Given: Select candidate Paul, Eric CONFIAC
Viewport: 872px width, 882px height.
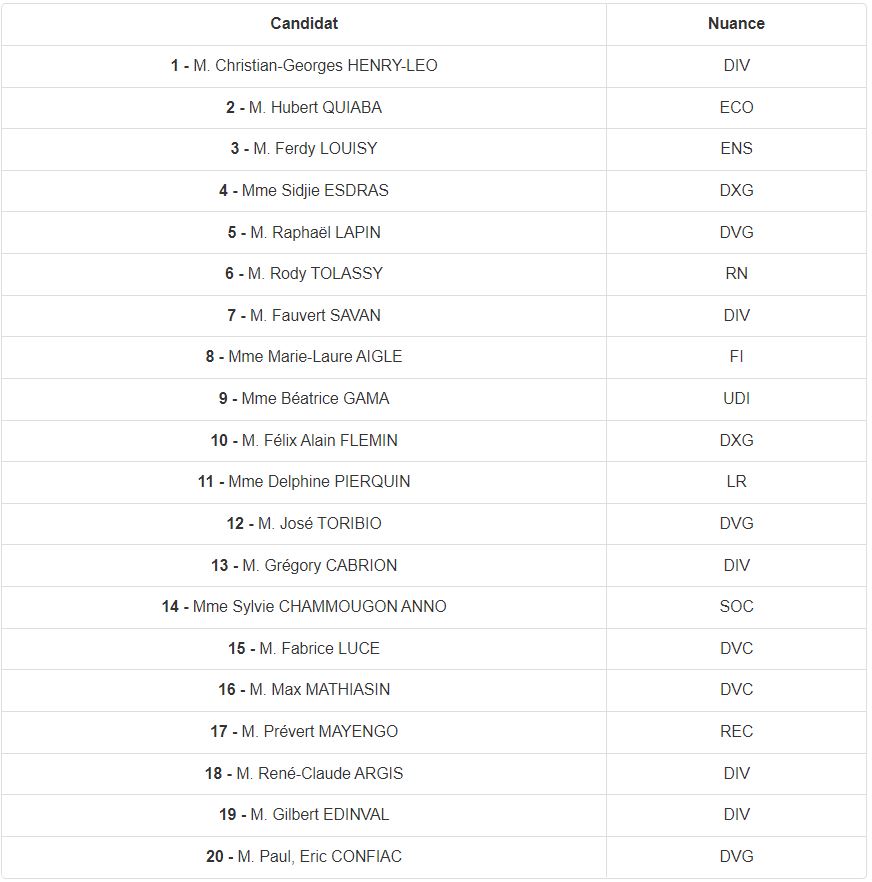Looking at the screenshot, I should 304,857.
